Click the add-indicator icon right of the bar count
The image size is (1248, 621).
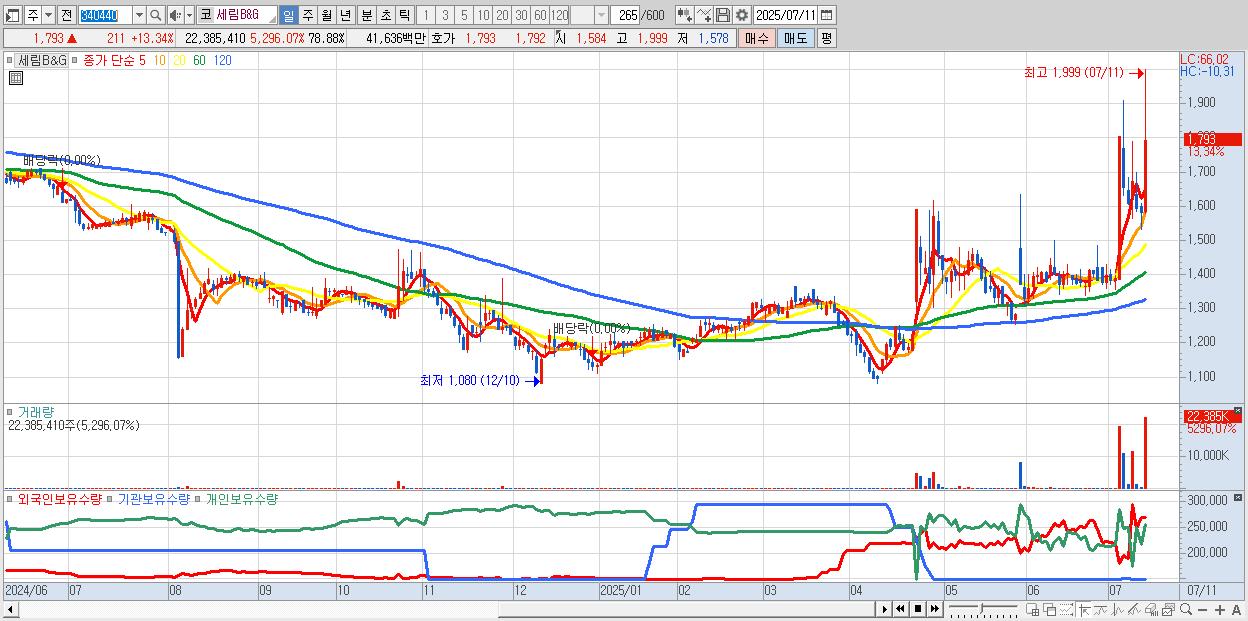click(684, 15)
